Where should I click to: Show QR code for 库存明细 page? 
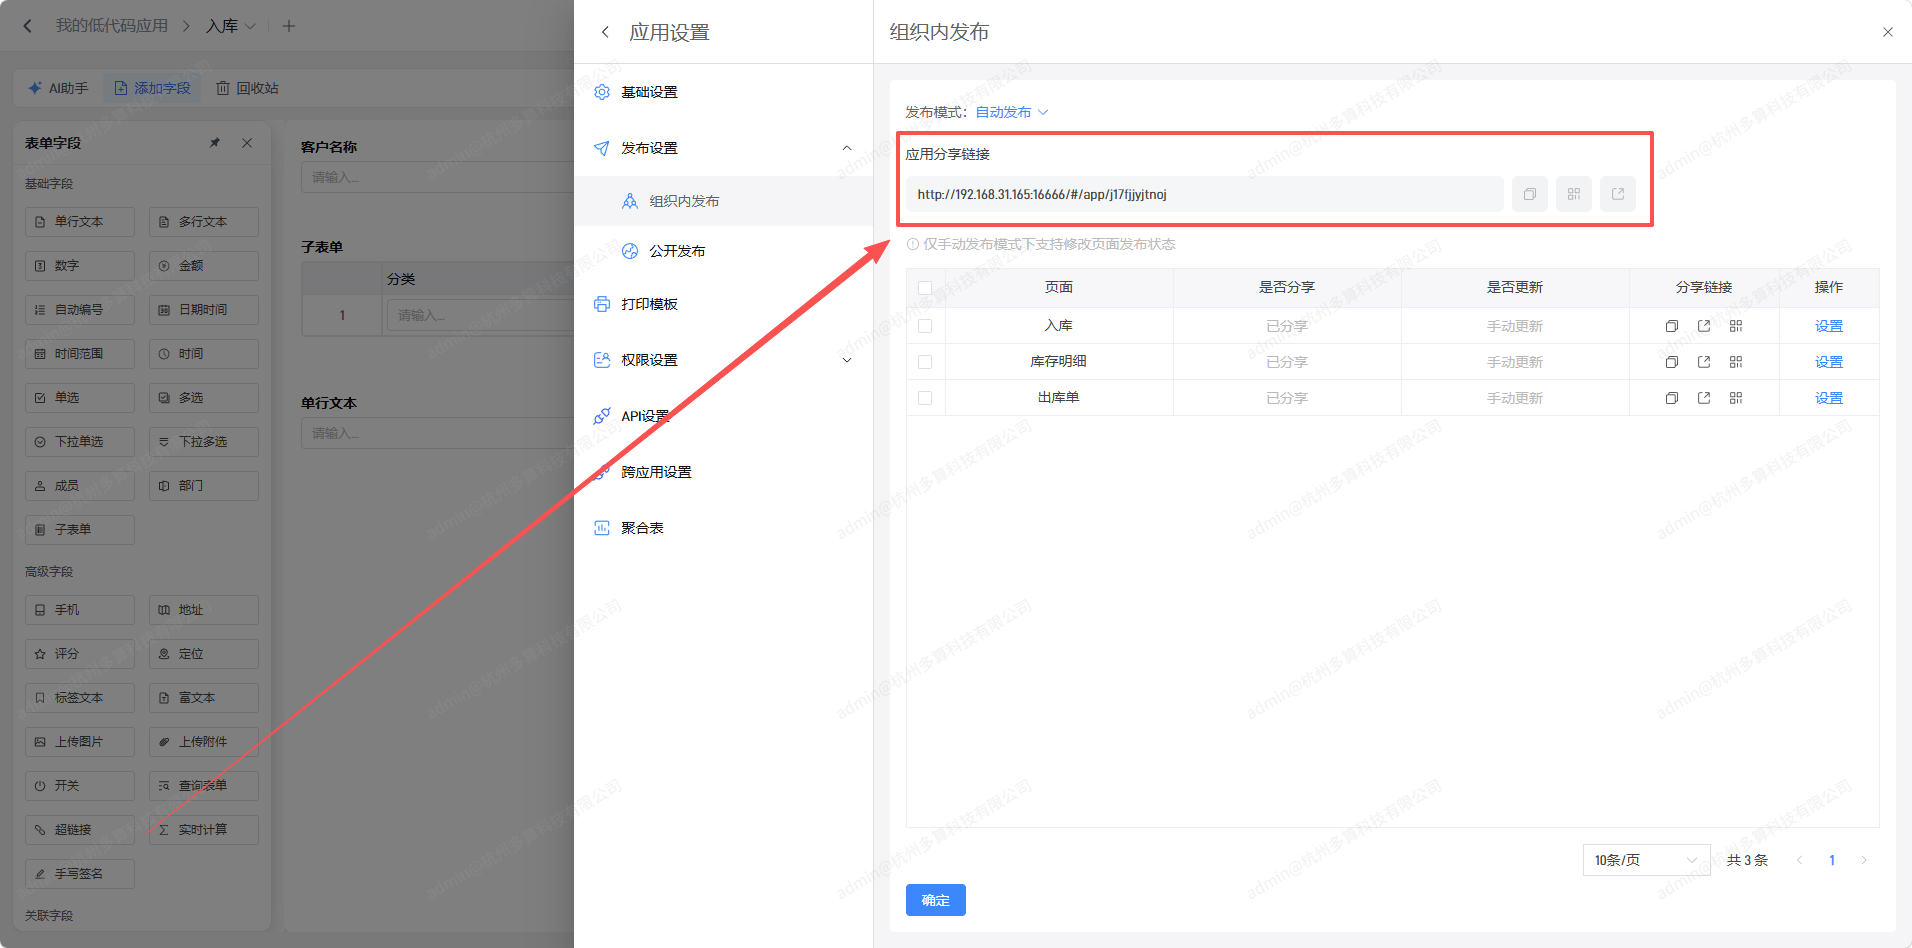(1736, 362)
